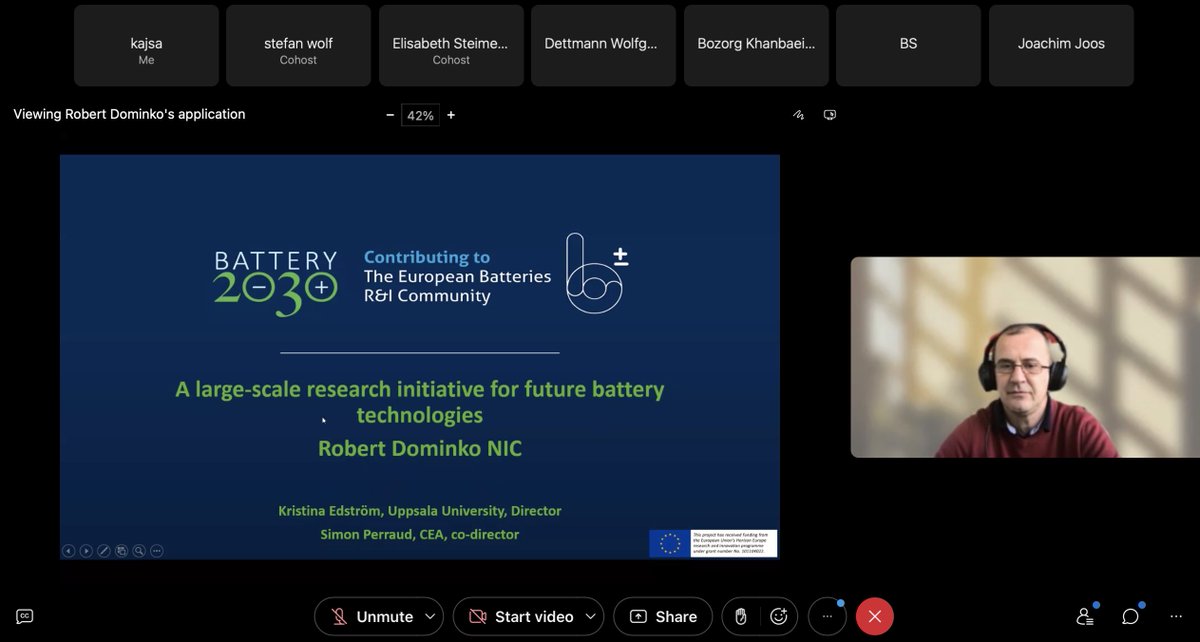This screenshot has width=1200, height=642.
Task: Raise your hand
Action: 741,617
